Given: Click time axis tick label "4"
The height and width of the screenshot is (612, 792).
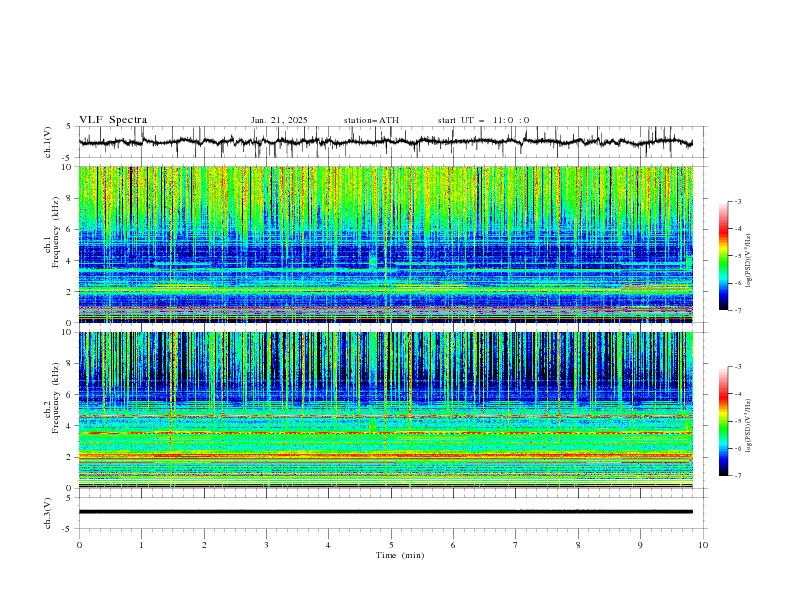Looking at the screenshot, I should pos(329,545).
